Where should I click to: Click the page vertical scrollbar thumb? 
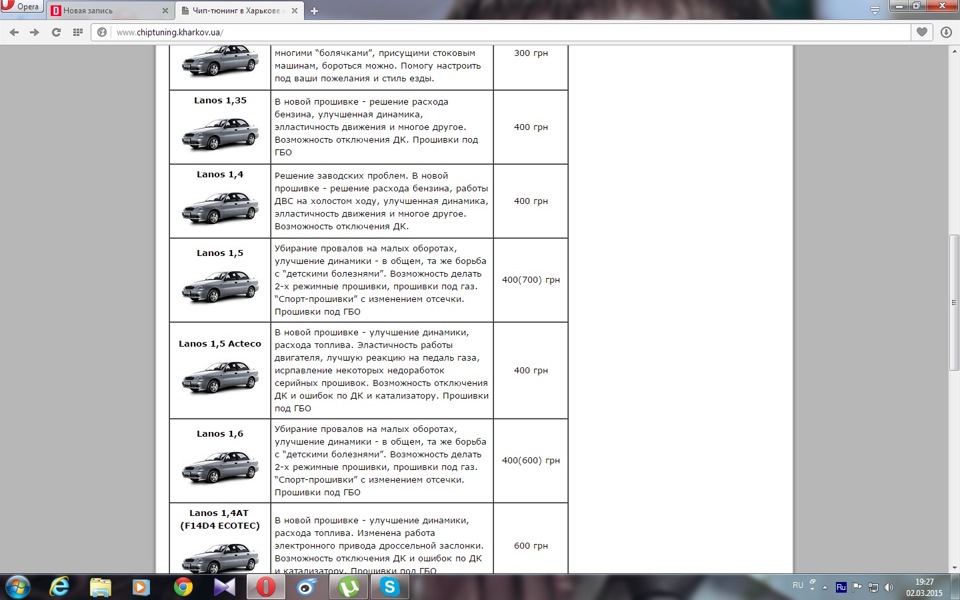953,302
